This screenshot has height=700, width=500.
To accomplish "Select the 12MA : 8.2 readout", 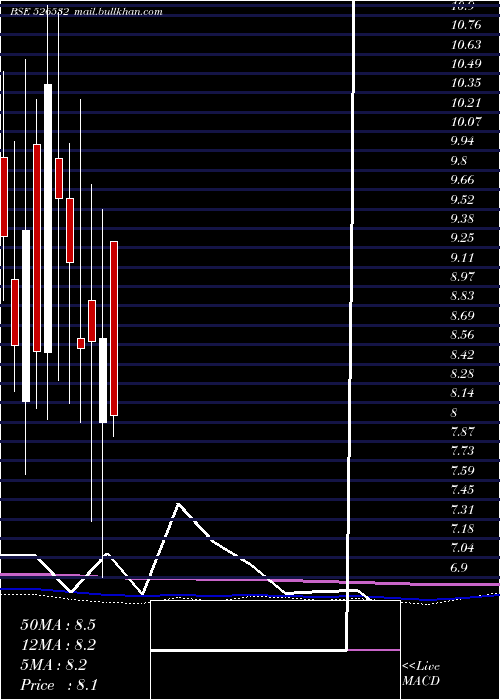I will pyautogui.click(x=58, y=645).
